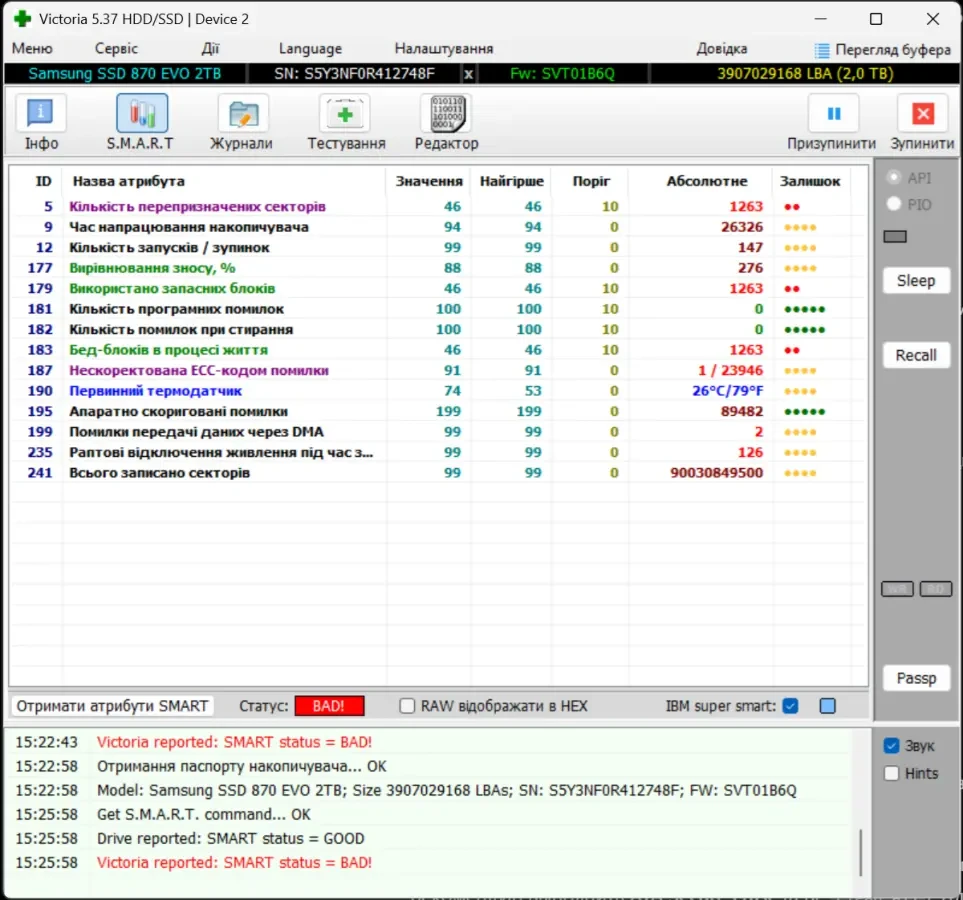Select the PIO radio button
Screen dimensions: 963x900
tap(894, 204)
